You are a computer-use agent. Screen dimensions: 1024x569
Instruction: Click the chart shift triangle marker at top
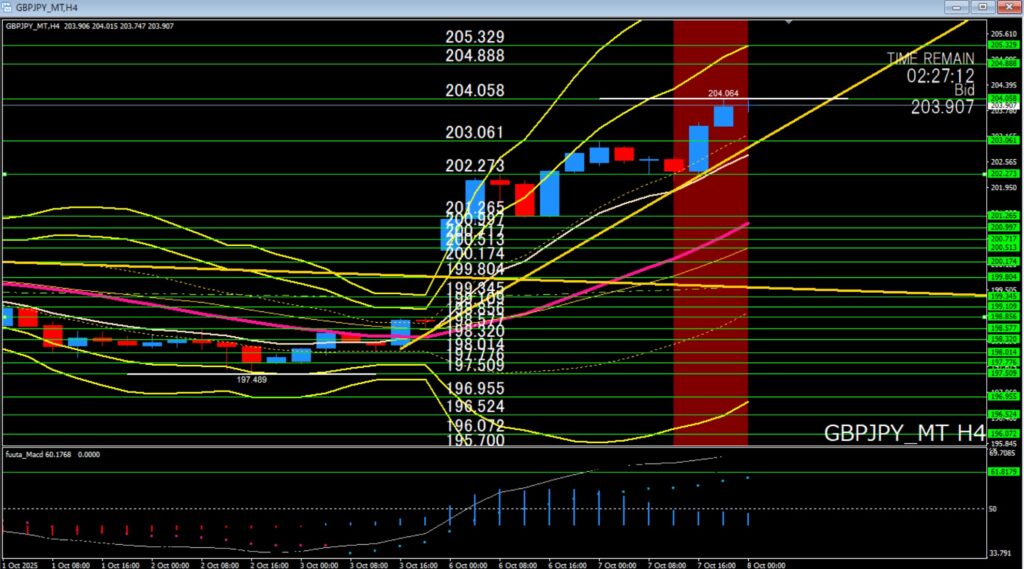[791, 21]
